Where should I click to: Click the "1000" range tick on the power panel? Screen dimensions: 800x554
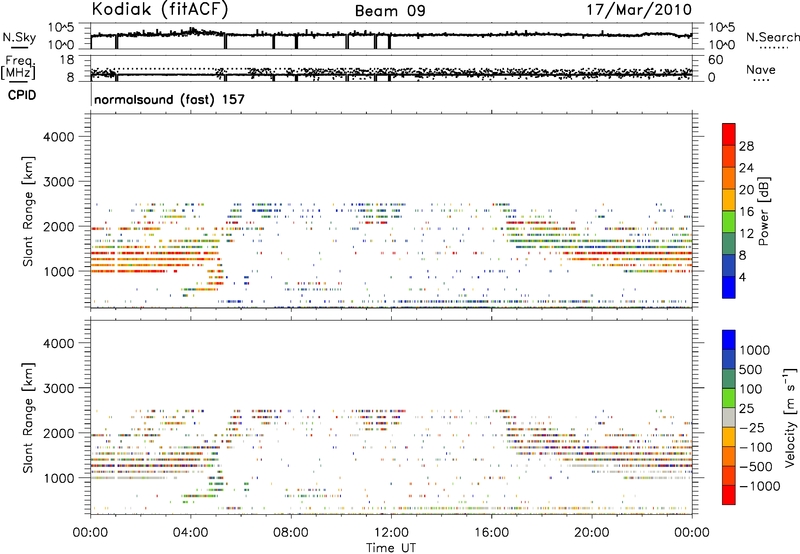pyautogui.click(x=59, y=271)
